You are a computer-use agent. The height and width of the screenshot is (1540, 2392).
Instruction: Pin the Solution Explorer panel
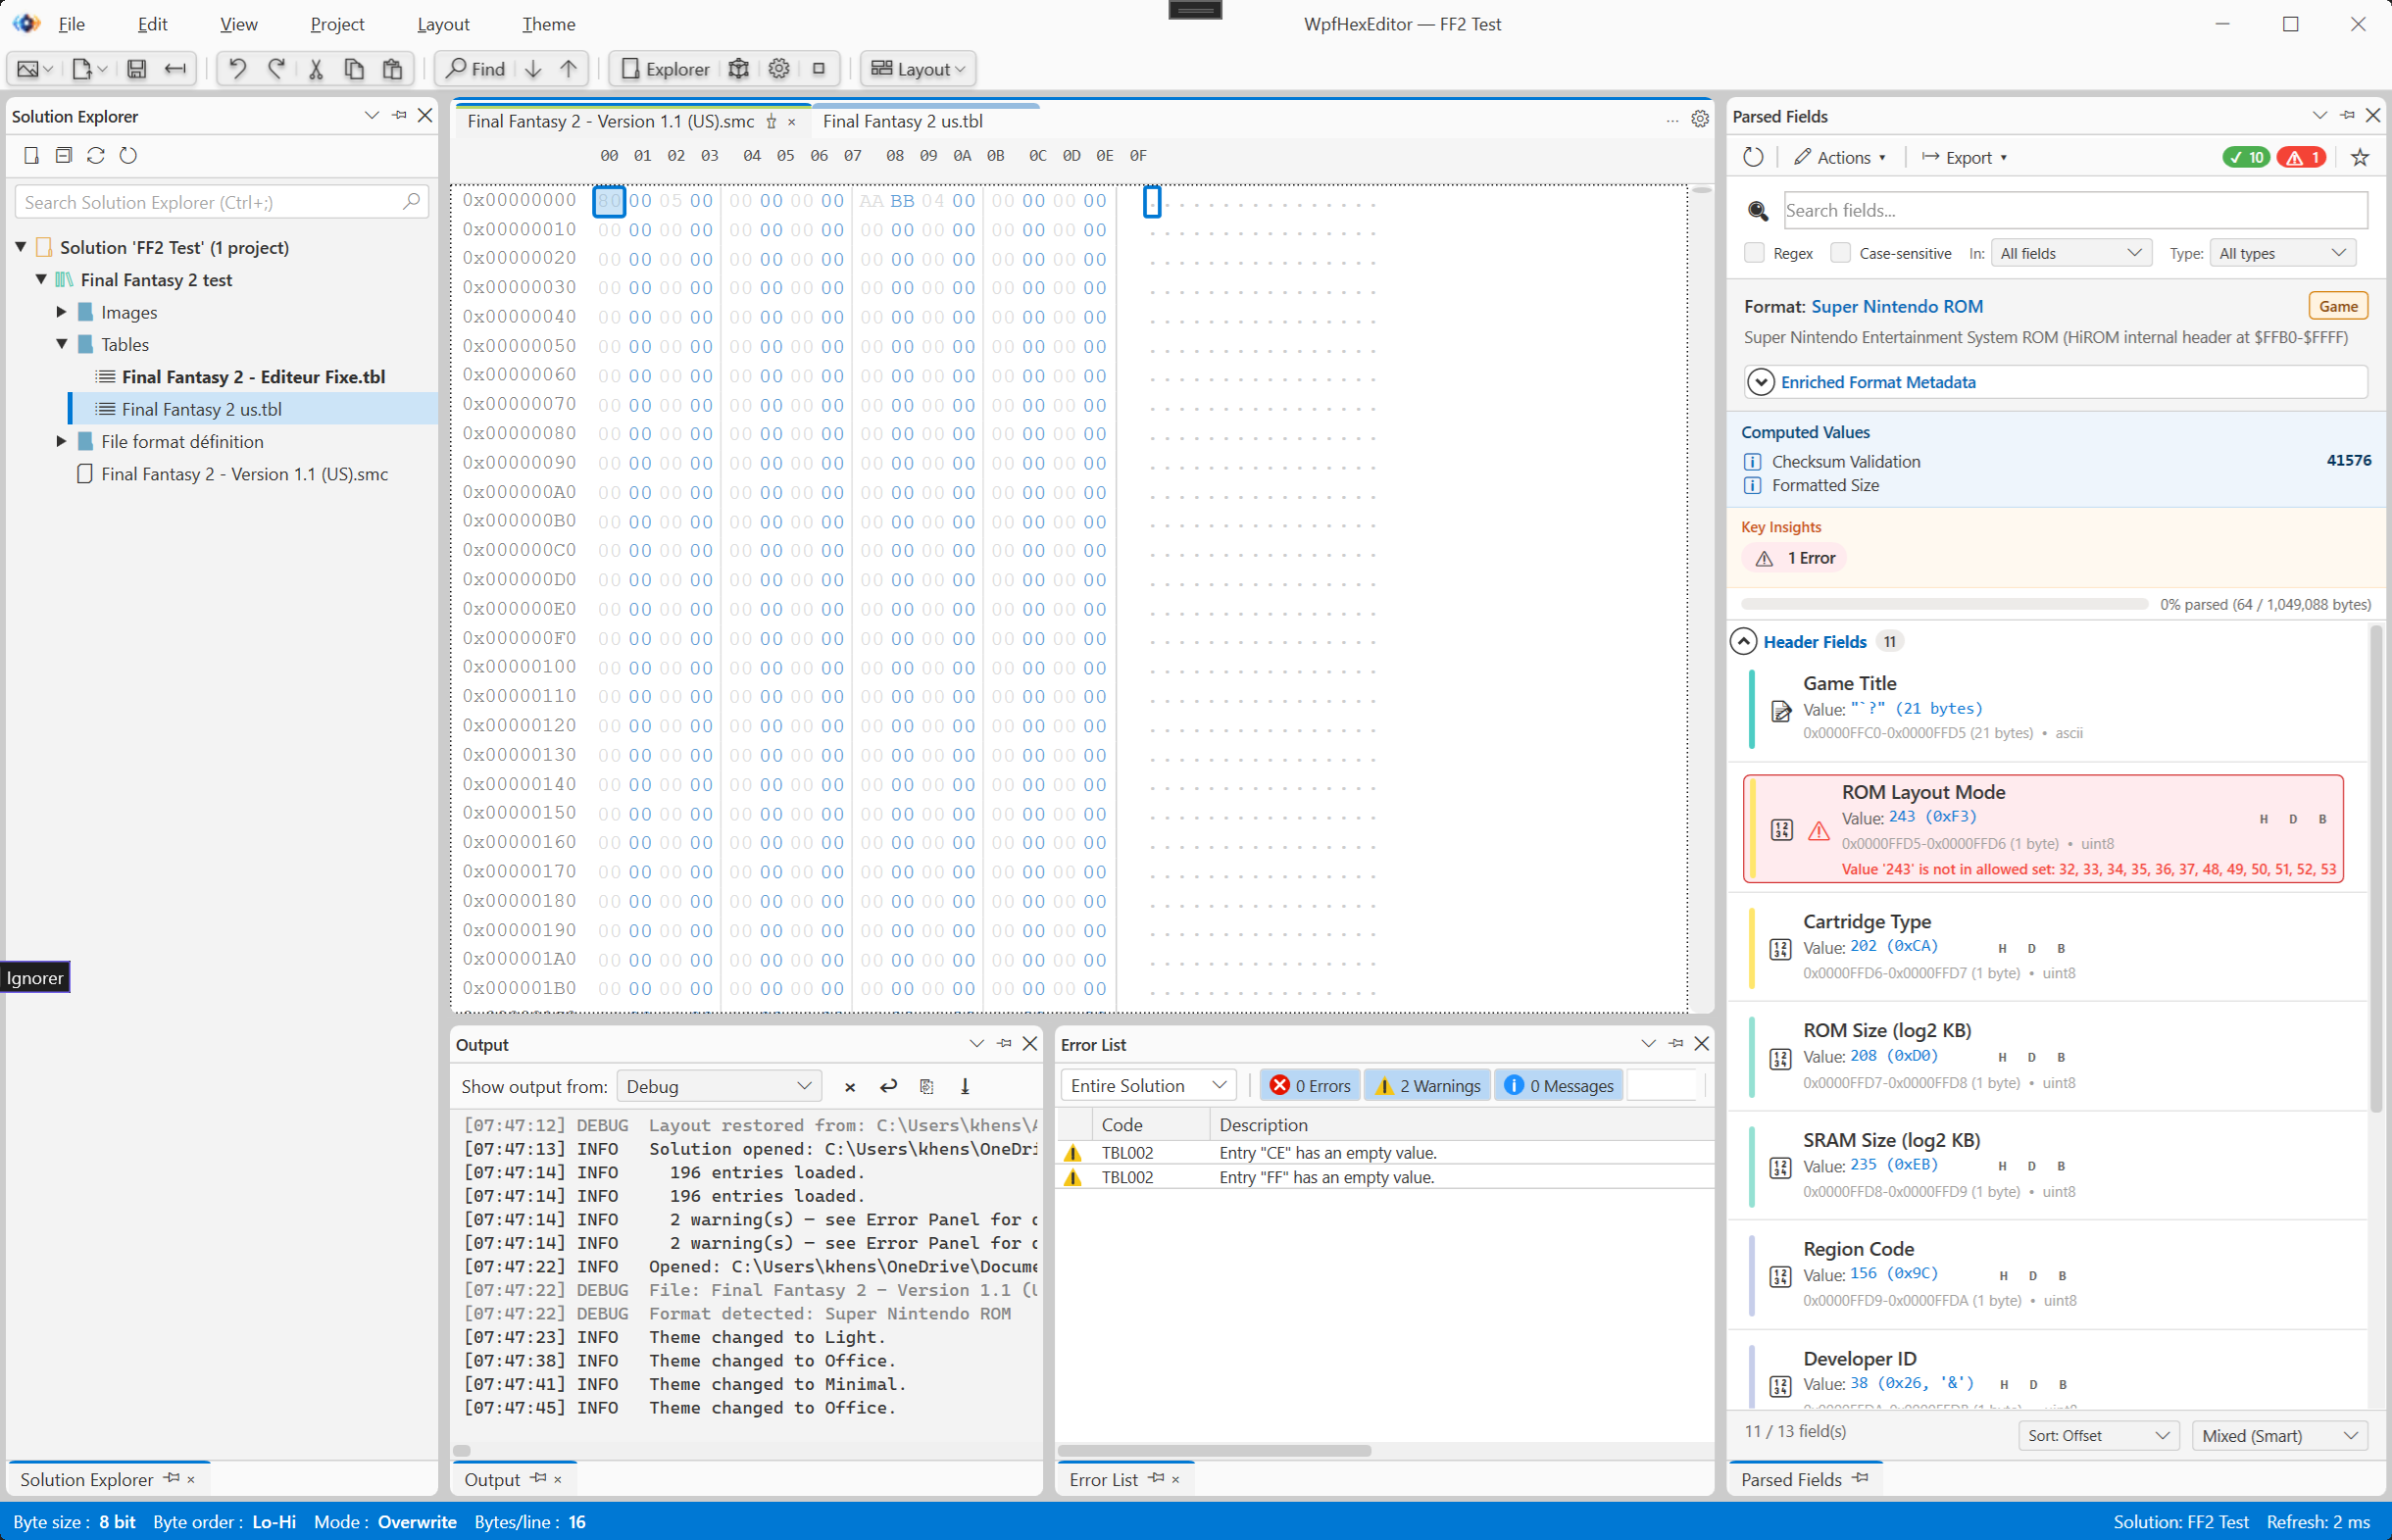pyautogui.click(x=399, y=115)
